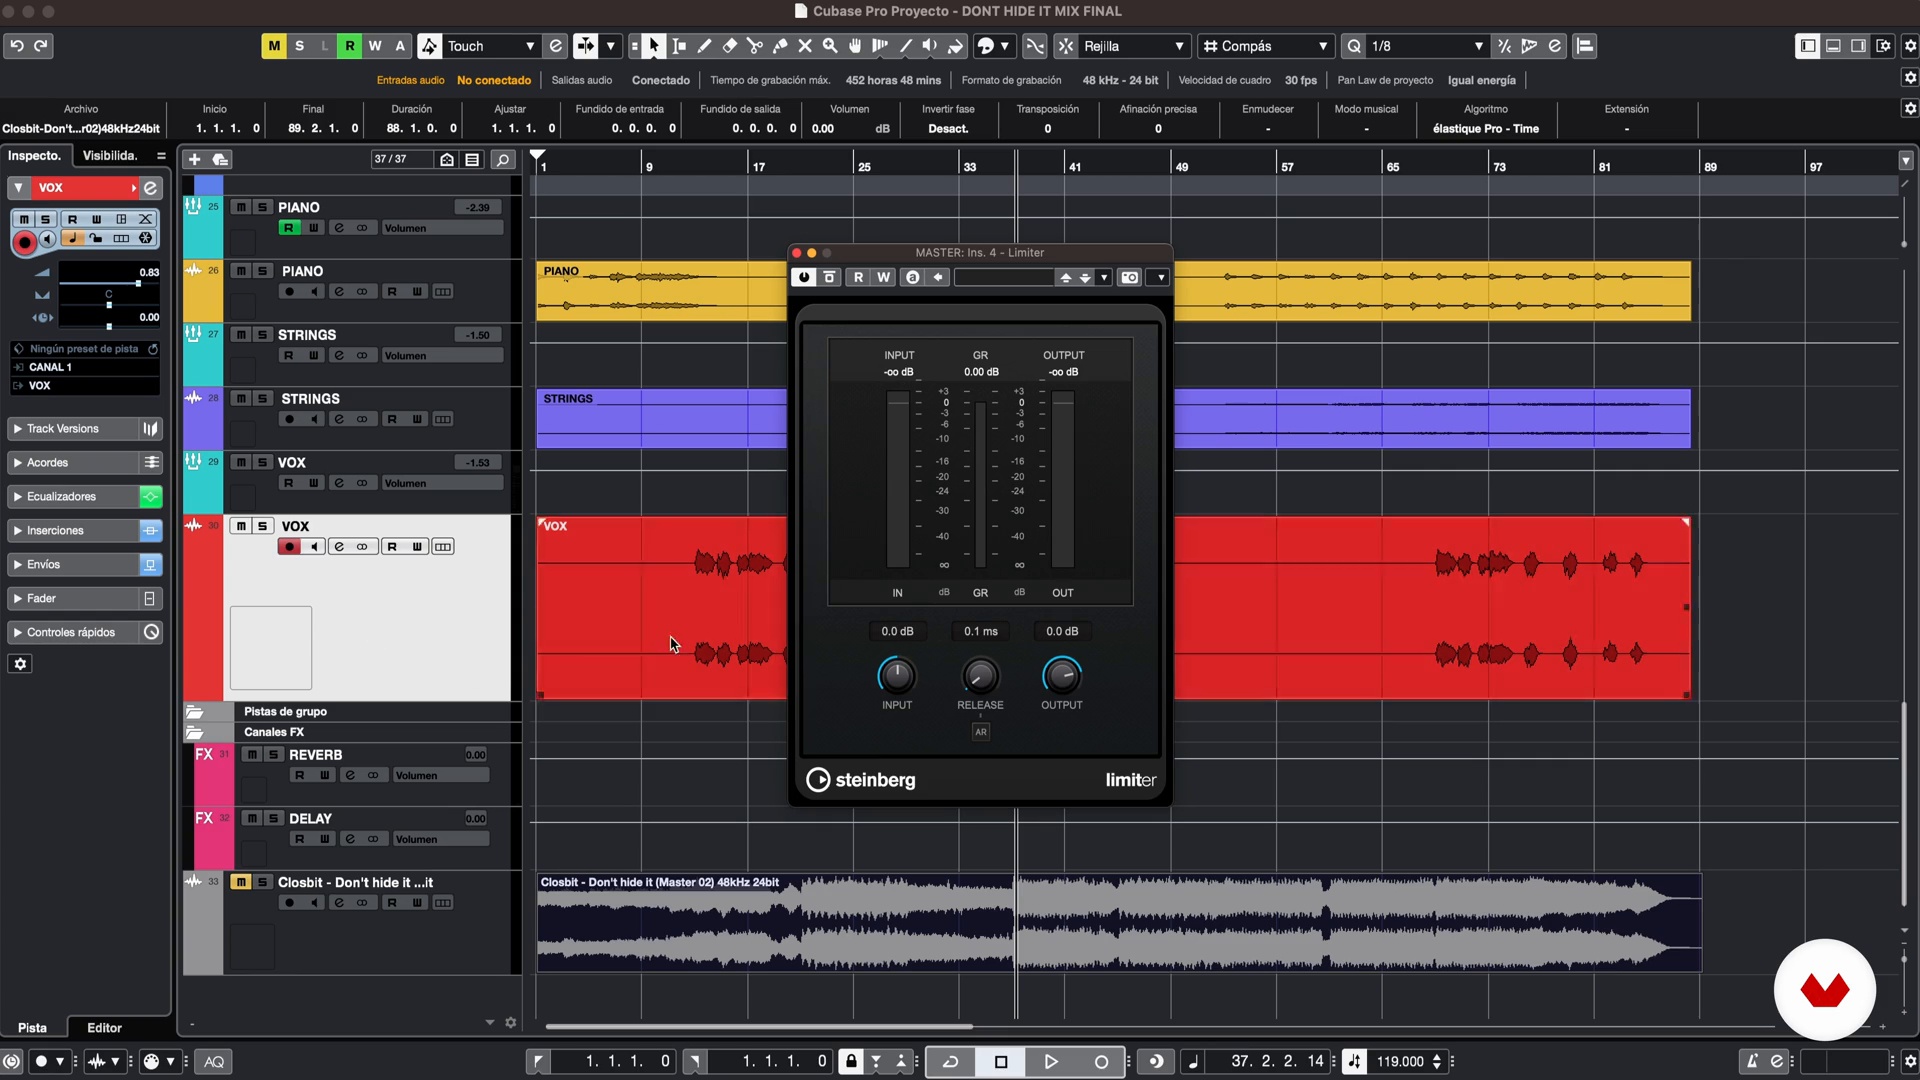Enable record on the selected VOX track
Screen dimensions: 1920x1080
(x=289, y=547)
